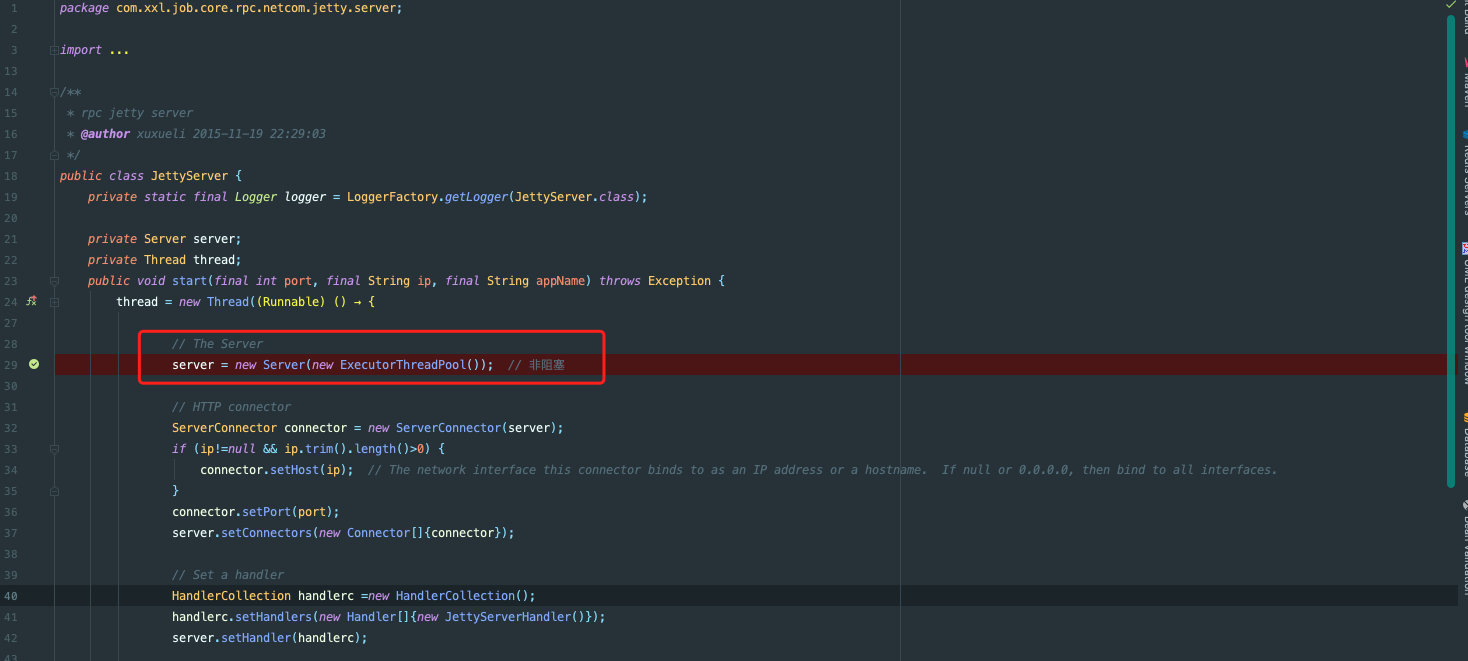Image resolution: width=1468 pixels, height=661 pixels.
Task: Click the 'private Thread thread' field declaration
Action: coord(165,260)
